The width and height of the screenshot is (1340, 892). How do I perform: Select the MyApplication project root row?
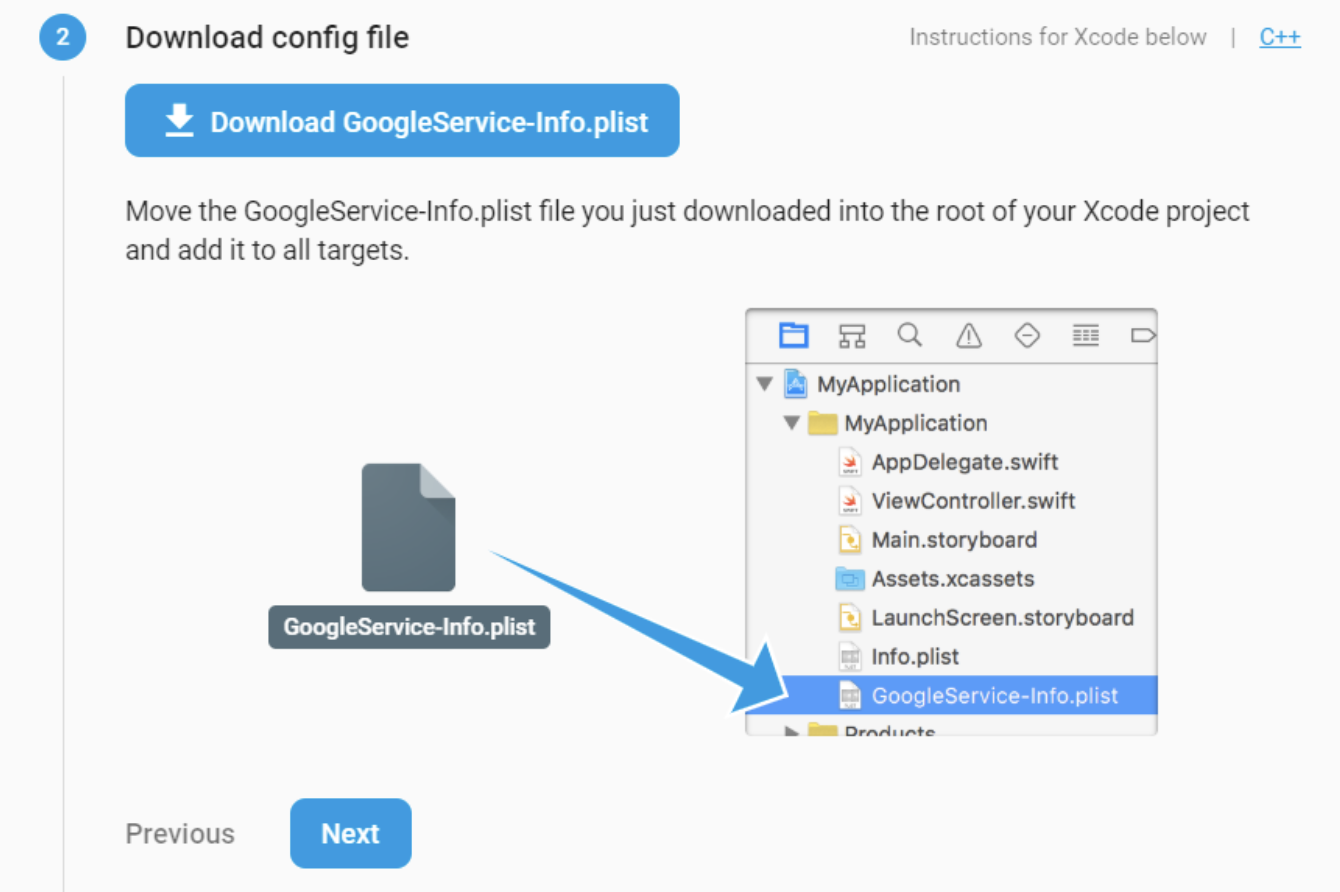pyautogui.click(x=952, y=384)
